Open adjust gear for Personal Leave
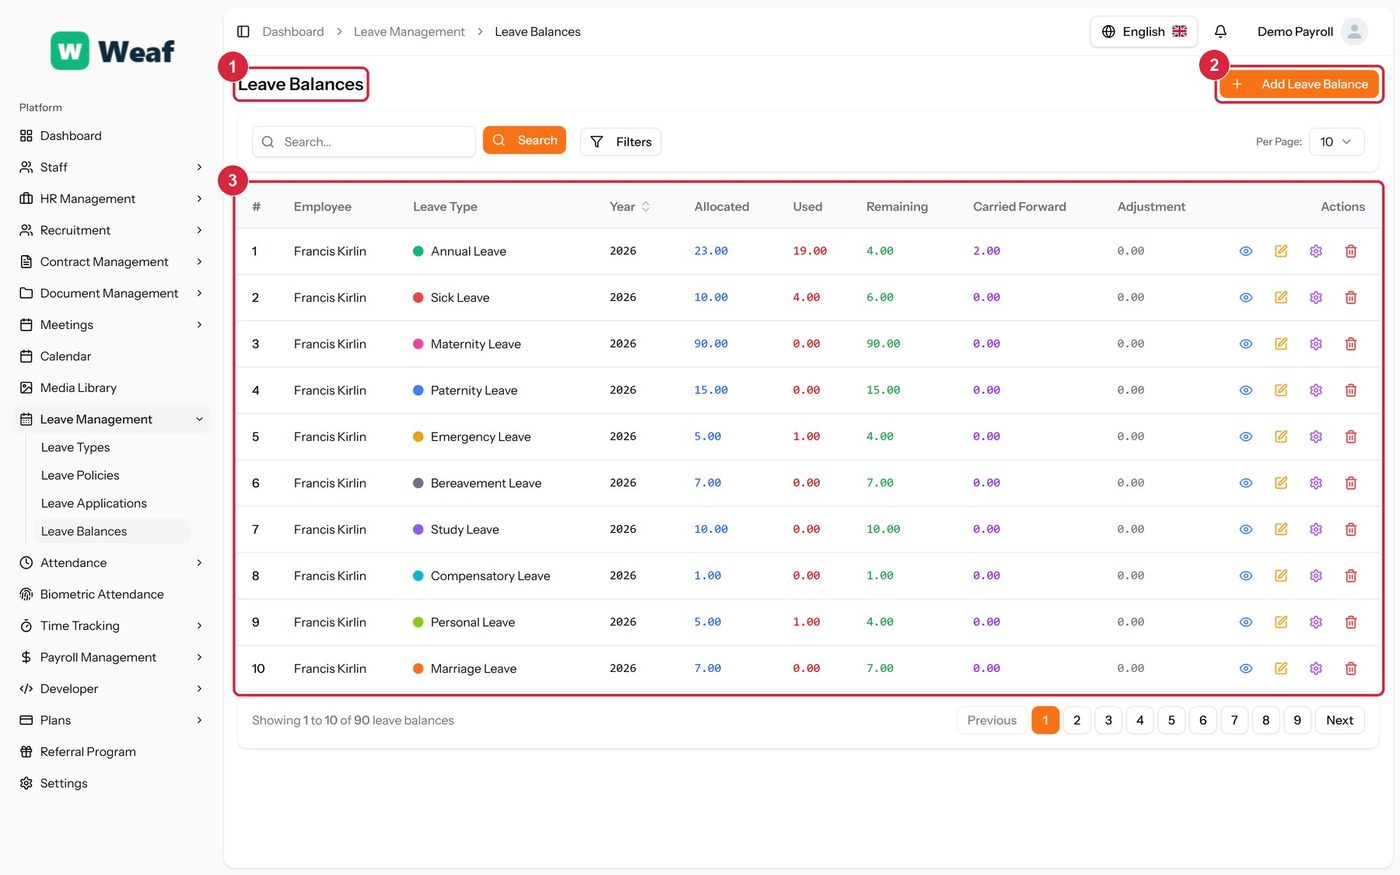 pos(1316,622)
